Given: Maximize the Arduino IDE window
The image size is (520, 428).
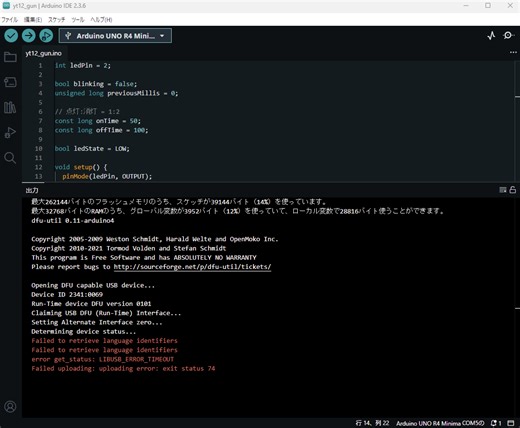Looking at the screenshot, I should 488,6.
